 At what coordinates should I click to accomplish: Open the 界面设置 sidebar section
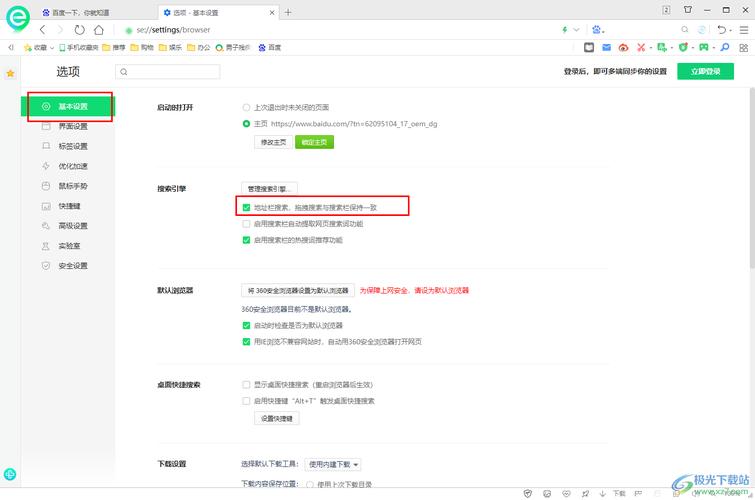(x=67, y=126)
